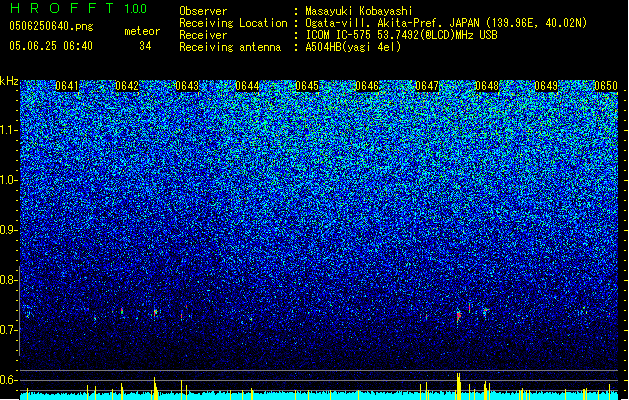Click the version number 1.00
The width and height of the screenshot is (629, 400).
coord(136,8)
